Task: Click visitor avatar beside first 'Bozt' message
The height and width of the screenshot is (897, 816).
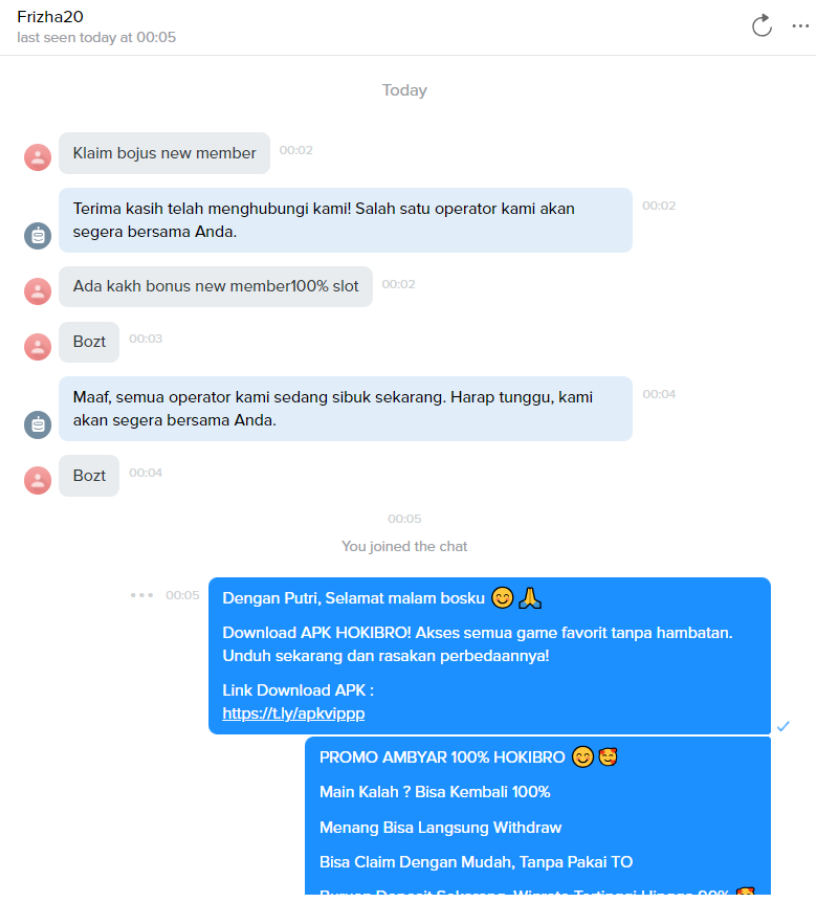Action: [x=38, y=347]
